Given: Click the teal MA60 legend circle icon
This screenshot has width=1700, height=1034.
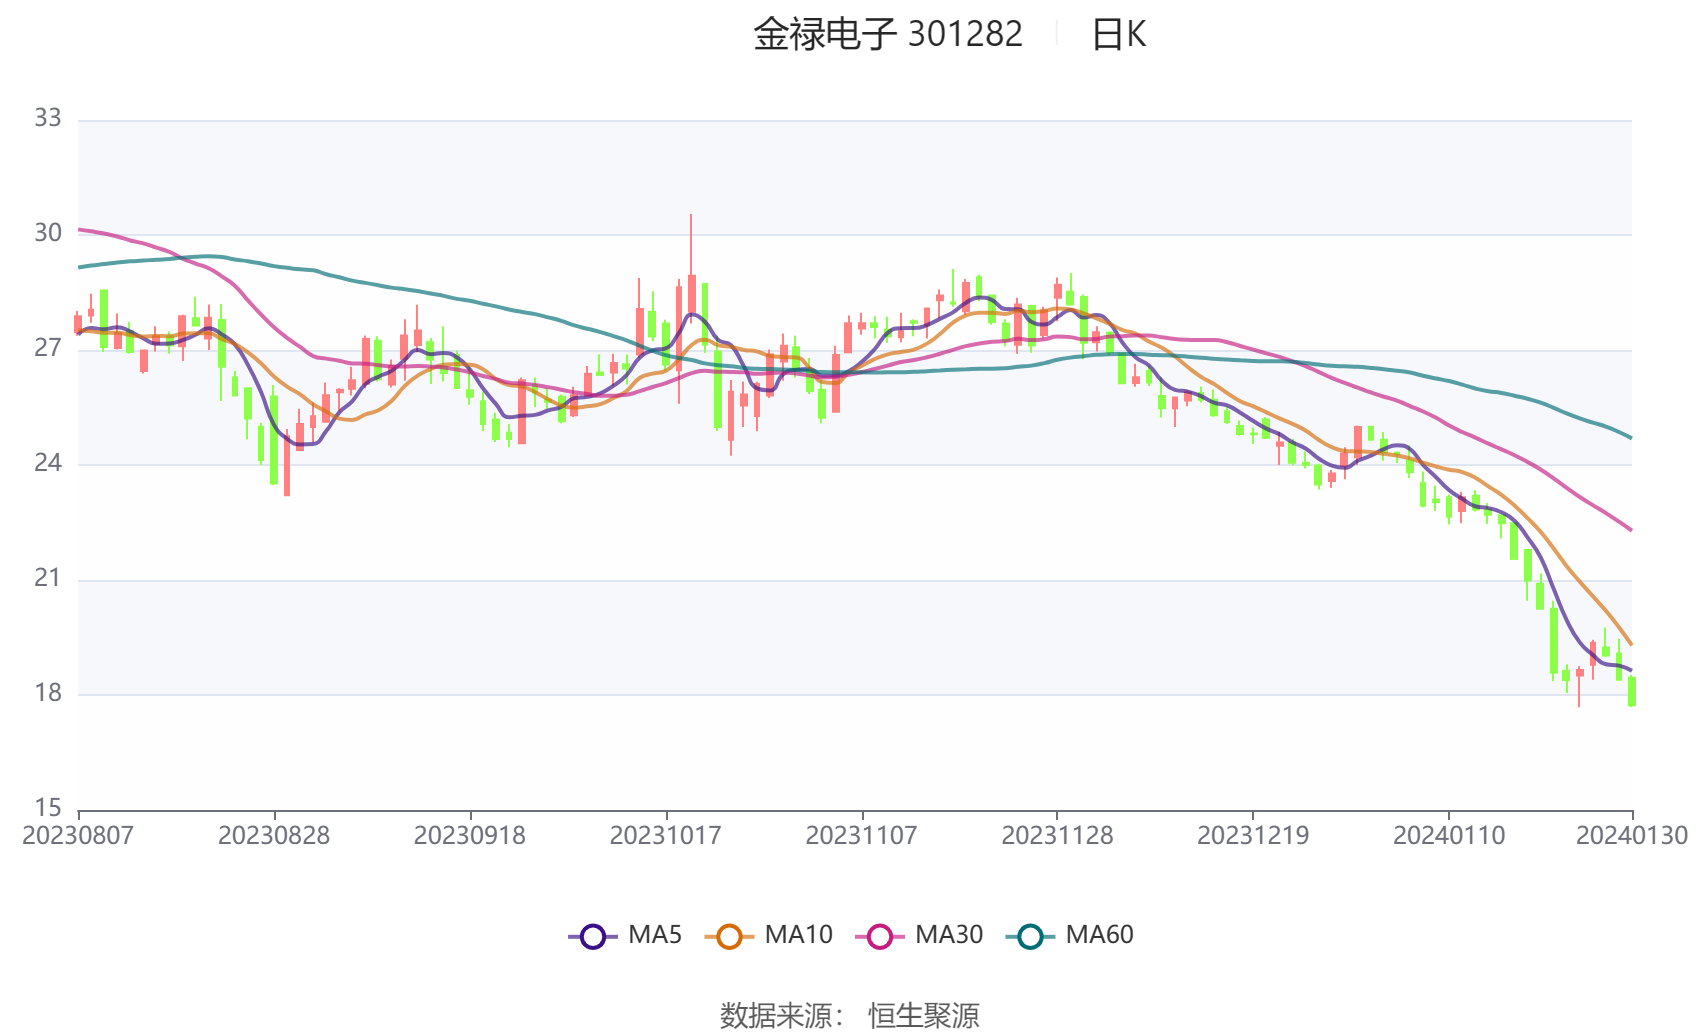Looking at the screenshot, I should coord(1030,937).
